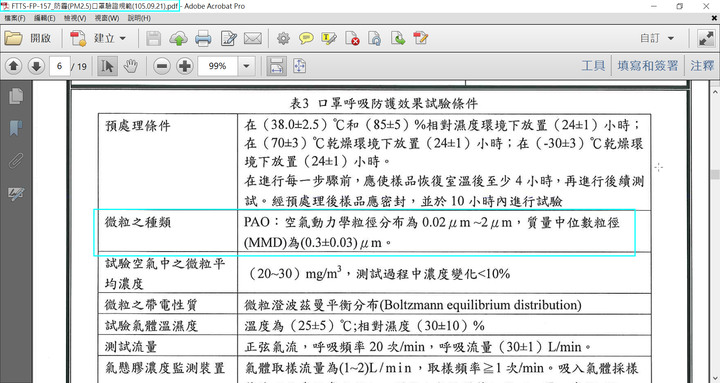Open the 視窗(W) menu
The height and width of the screenshot is (383, 720).
(x=107, y=18)
